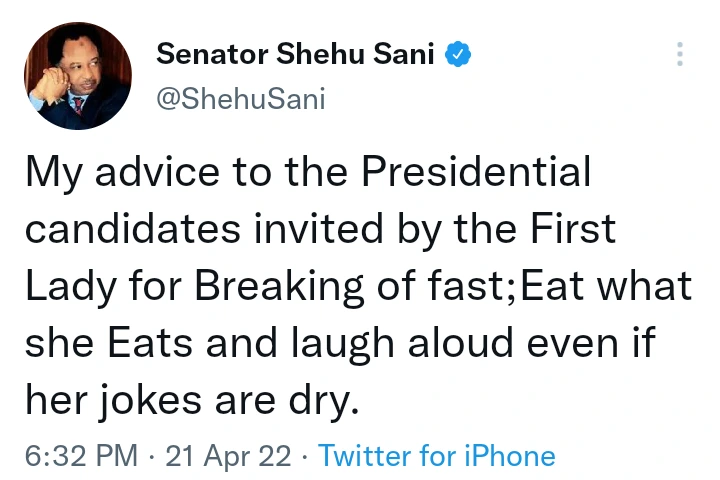This screenshot has width=720, height=480.
Task: Open the tweet author's profile picture
Action: click(x=77, y=77)
